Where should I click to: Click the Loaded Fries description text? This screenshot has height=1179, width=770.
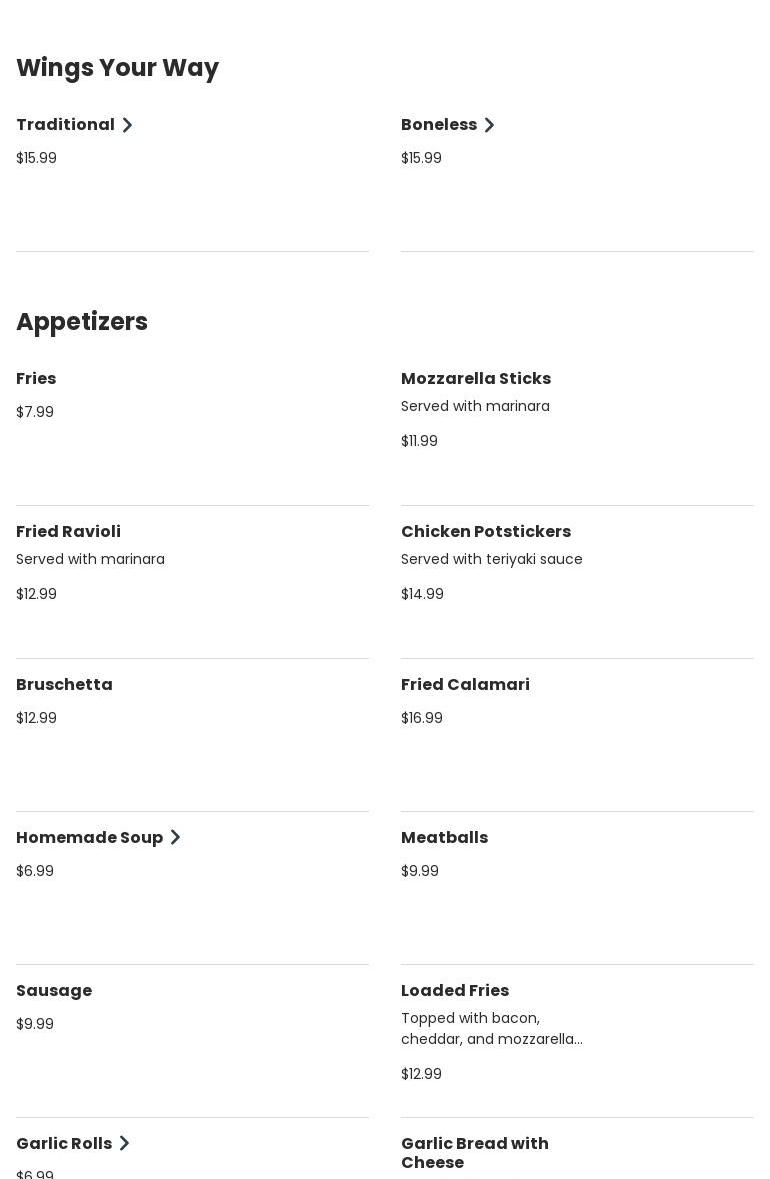pyautogui.click(x=491, y=1029)
